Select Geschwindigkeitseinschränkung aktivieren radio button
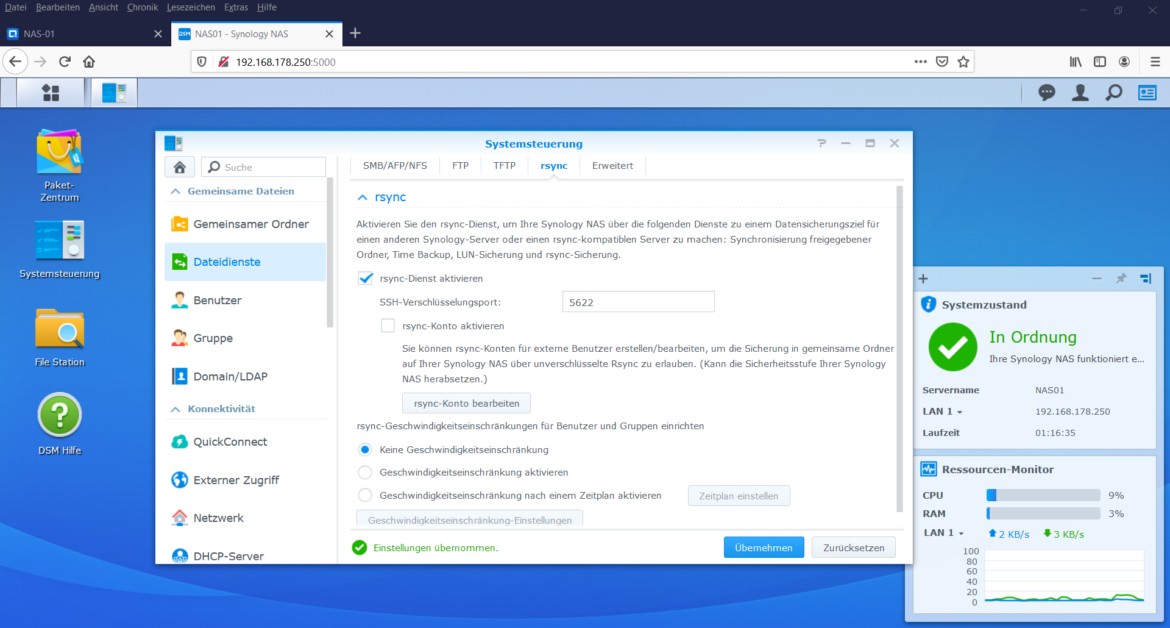The width and height of the screenshot is (1170, 628). (365, 472)
